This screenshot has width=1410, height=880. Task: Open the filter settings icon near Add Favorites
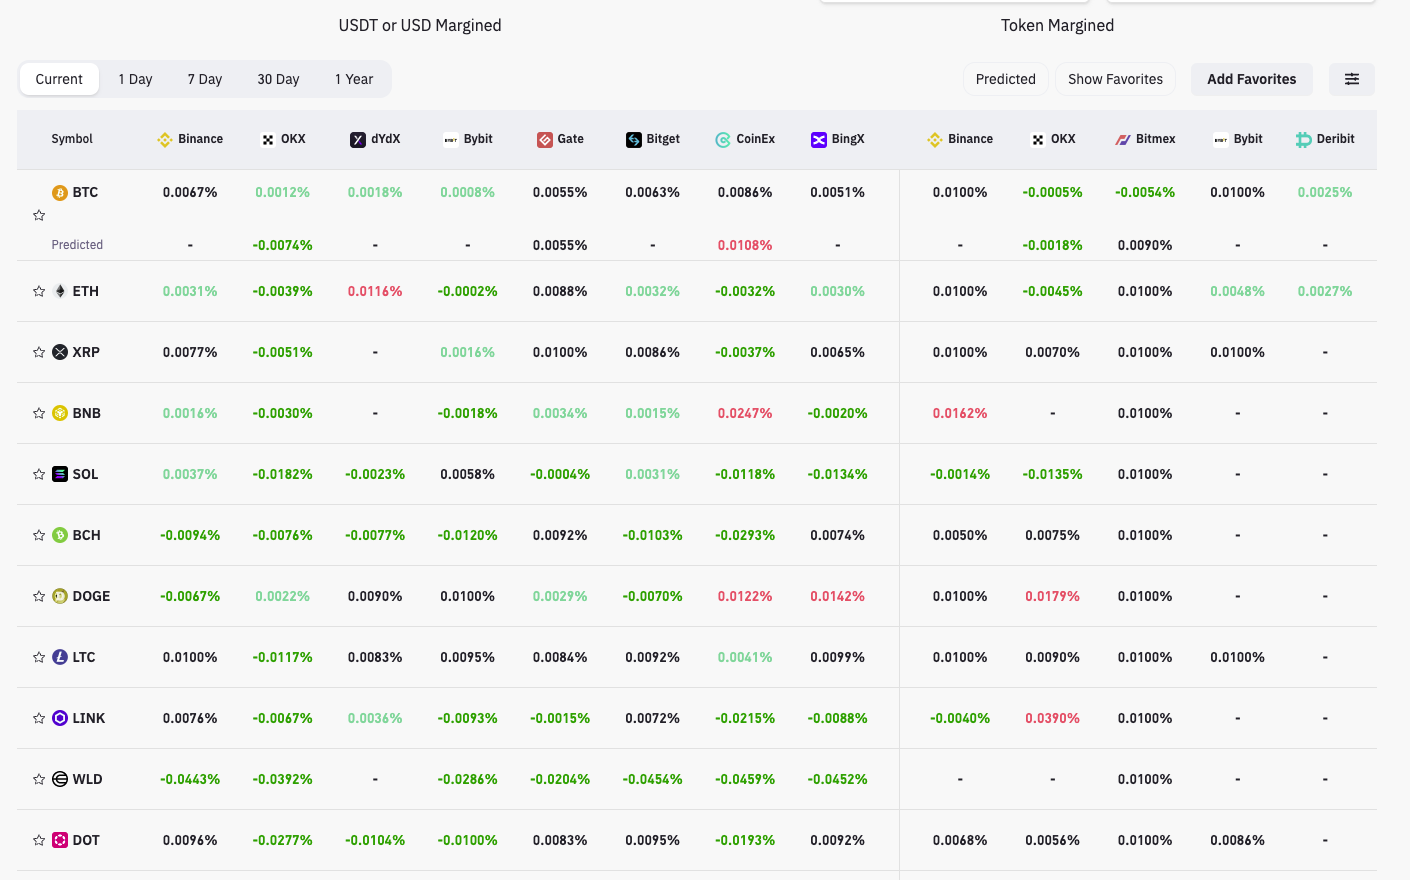click(x=1352, y=78)
